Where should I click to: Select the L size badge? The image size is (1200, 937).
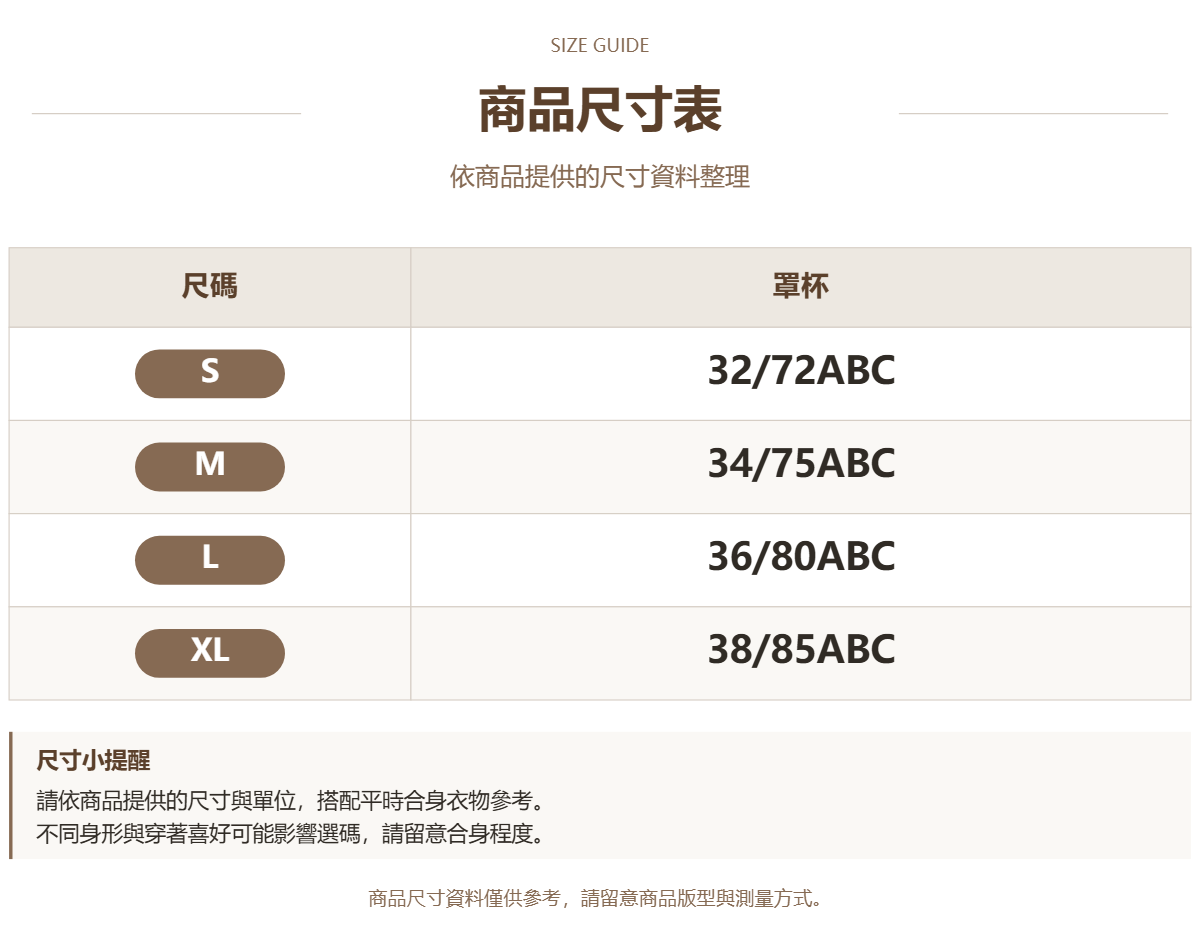click(x=210, y=559)
